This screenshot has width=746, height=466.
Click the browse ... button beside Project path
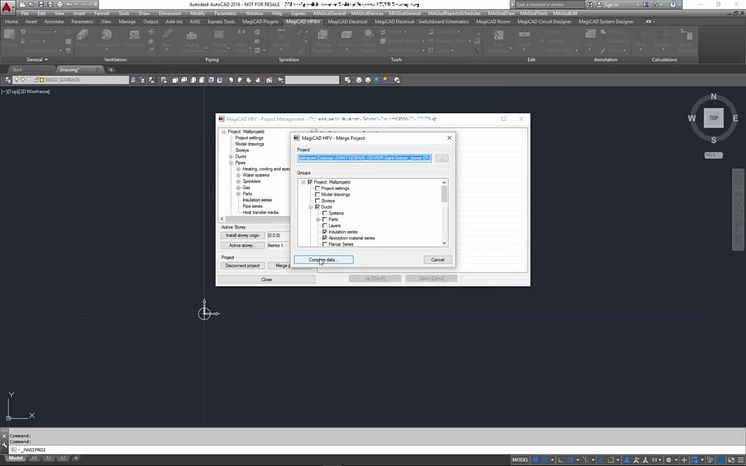click(x=442, y=158)
